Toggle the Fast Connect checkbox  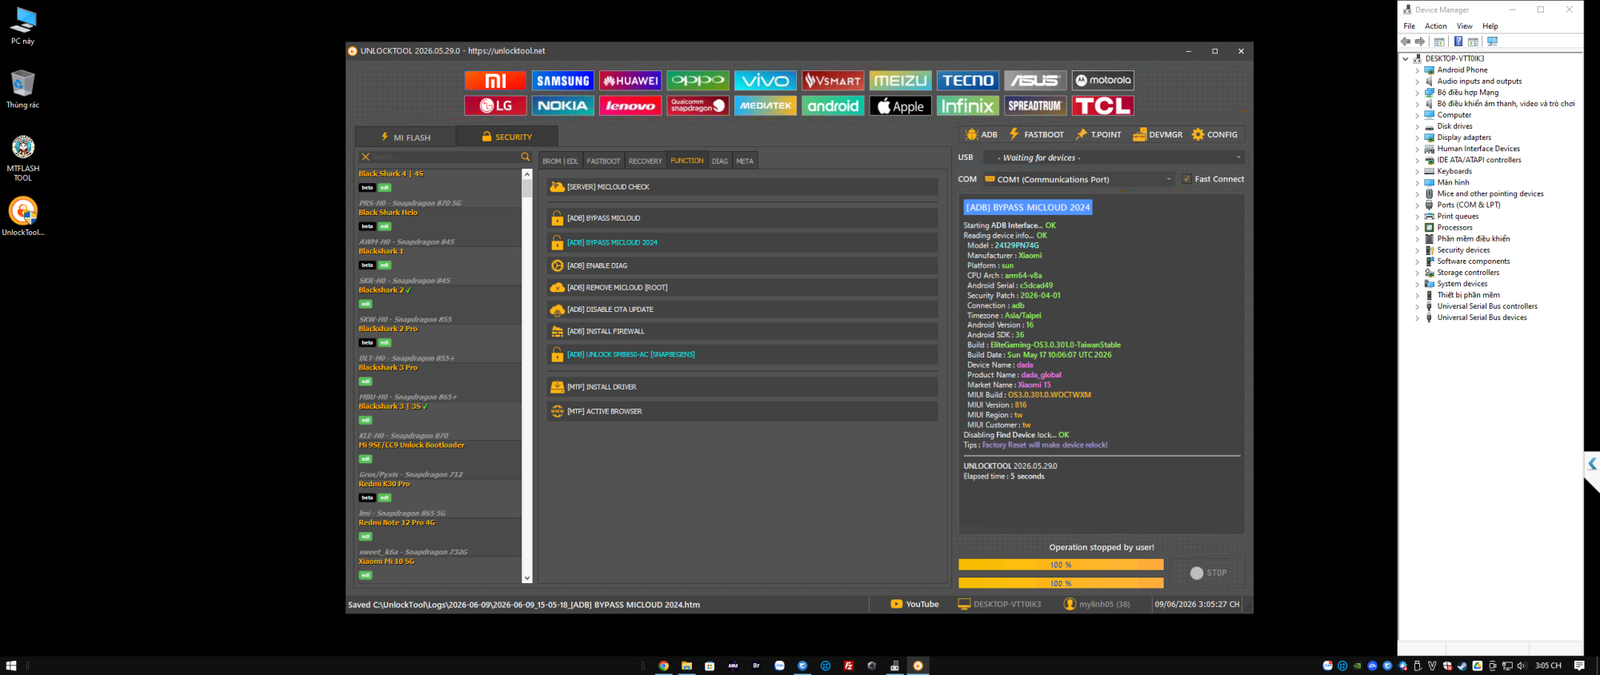point(1187,179)
